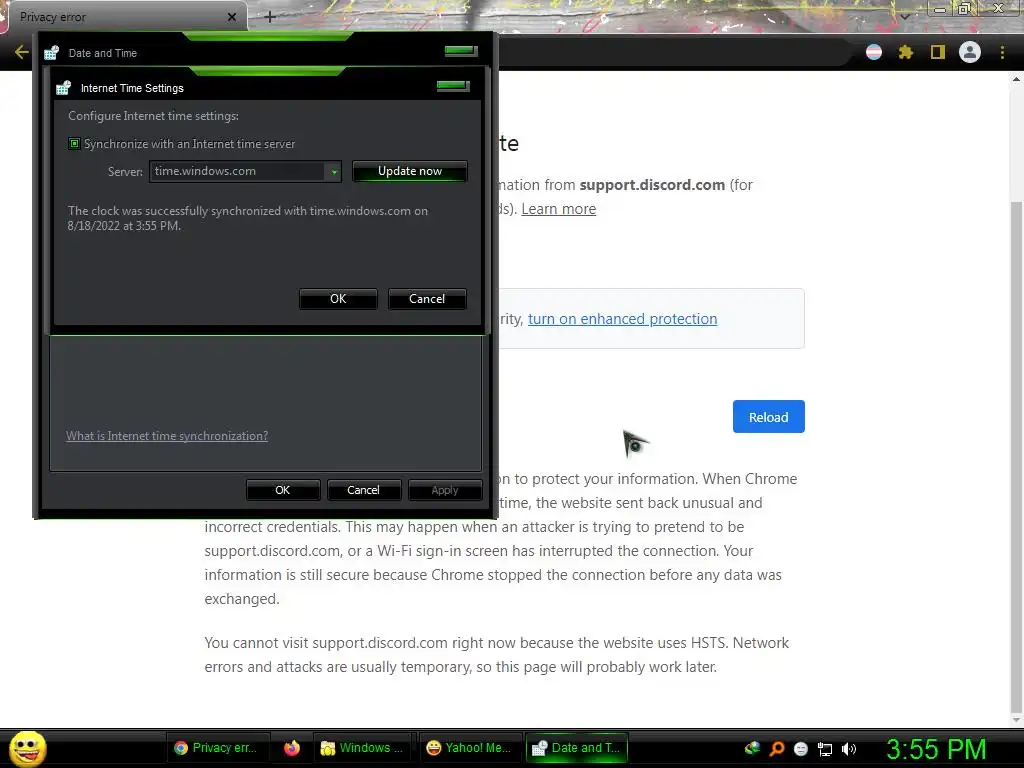The width and height of the screenshot is (1024, 768).
Task: Close the Date and Time window
Action: [461, 51]
